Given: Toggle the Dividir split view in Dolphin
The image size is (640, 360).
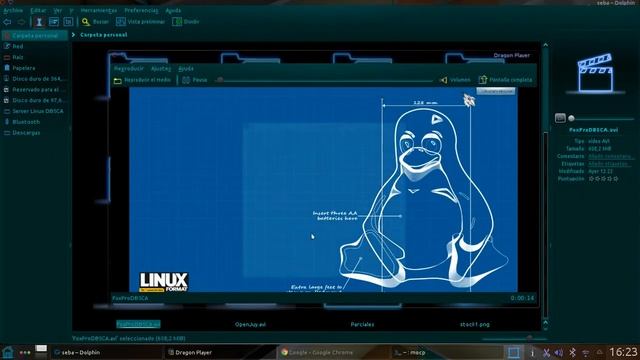Looking at the screenshot, I should pyautogui.click(x=186, y=22).
